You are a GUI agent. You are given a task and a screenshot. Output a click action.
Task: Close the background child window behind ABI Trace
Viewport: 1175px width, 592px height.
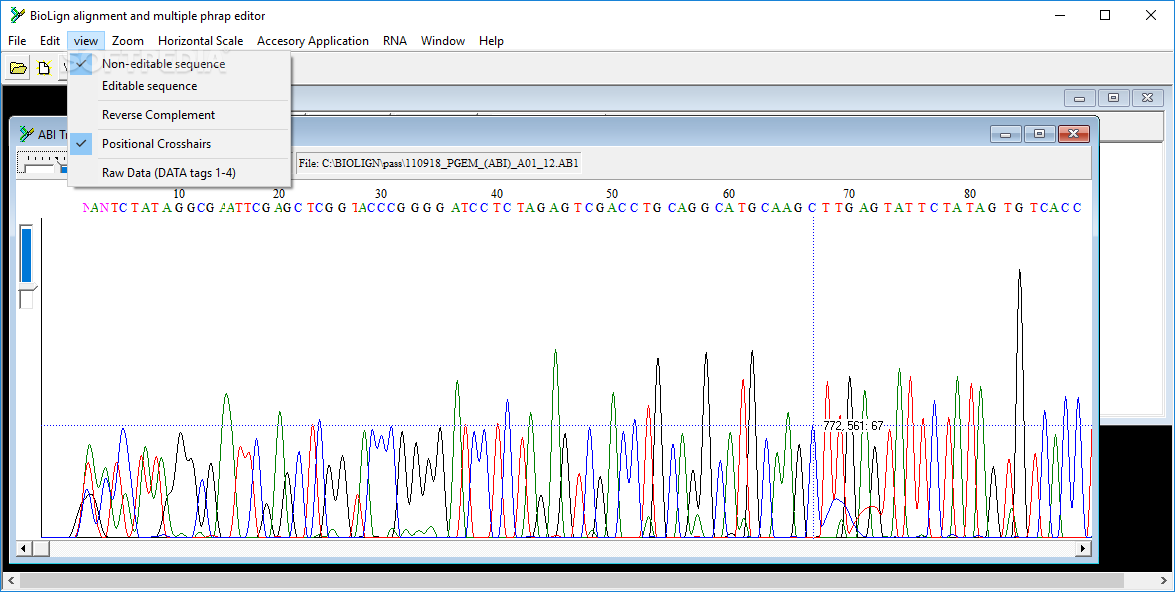[x=1147, y=98]
